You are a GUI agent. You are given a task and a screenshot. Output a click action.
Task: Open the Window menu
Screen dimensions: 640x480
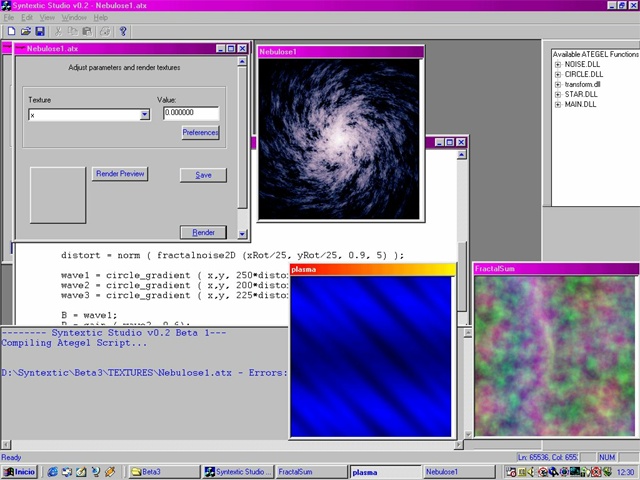(x=74, y=18)
